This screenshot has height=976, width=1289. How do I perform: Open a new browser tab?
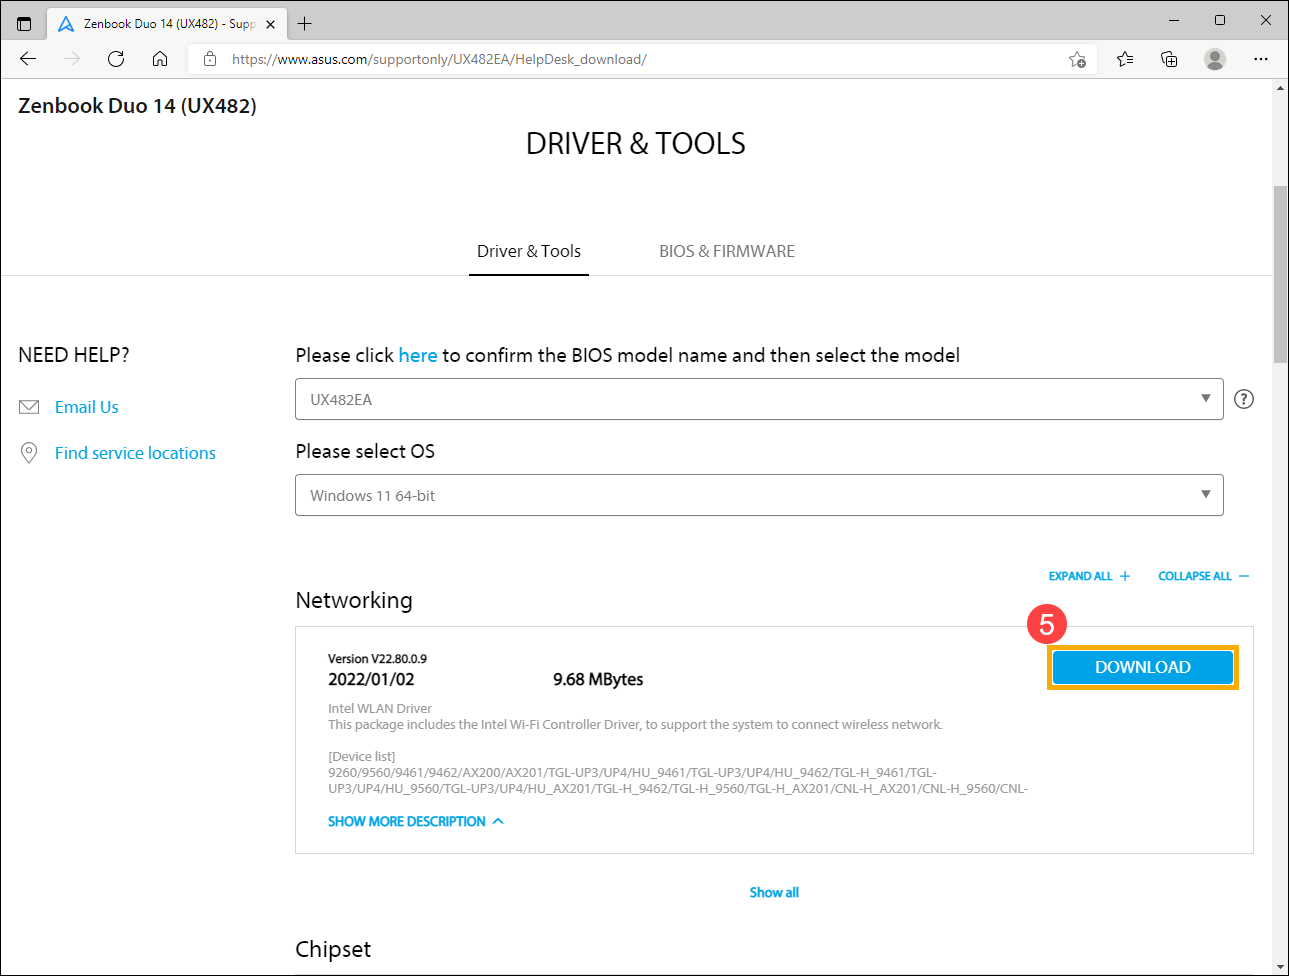(x=305, y=23)
